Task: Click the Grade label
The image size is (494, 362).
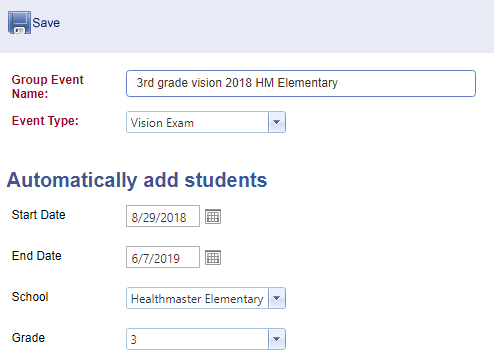Action: [x=28, y=338]
